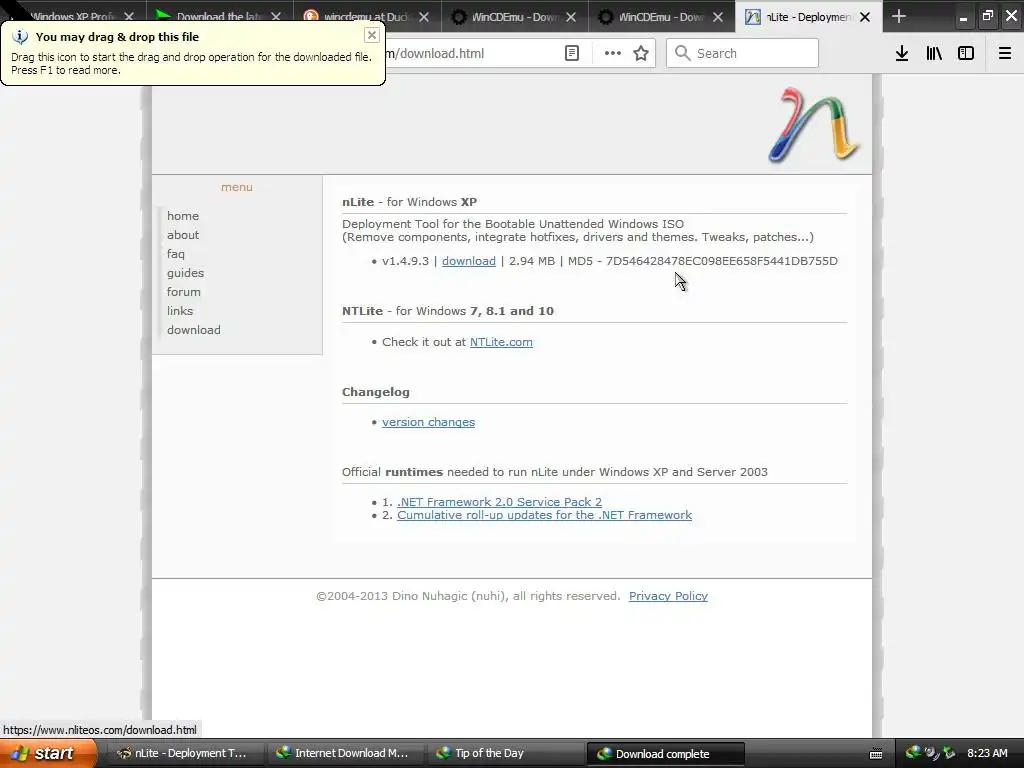The width and height of the screenshot is (1024, 768).
Task: Click the MD5 hash text
Action: 722,261
